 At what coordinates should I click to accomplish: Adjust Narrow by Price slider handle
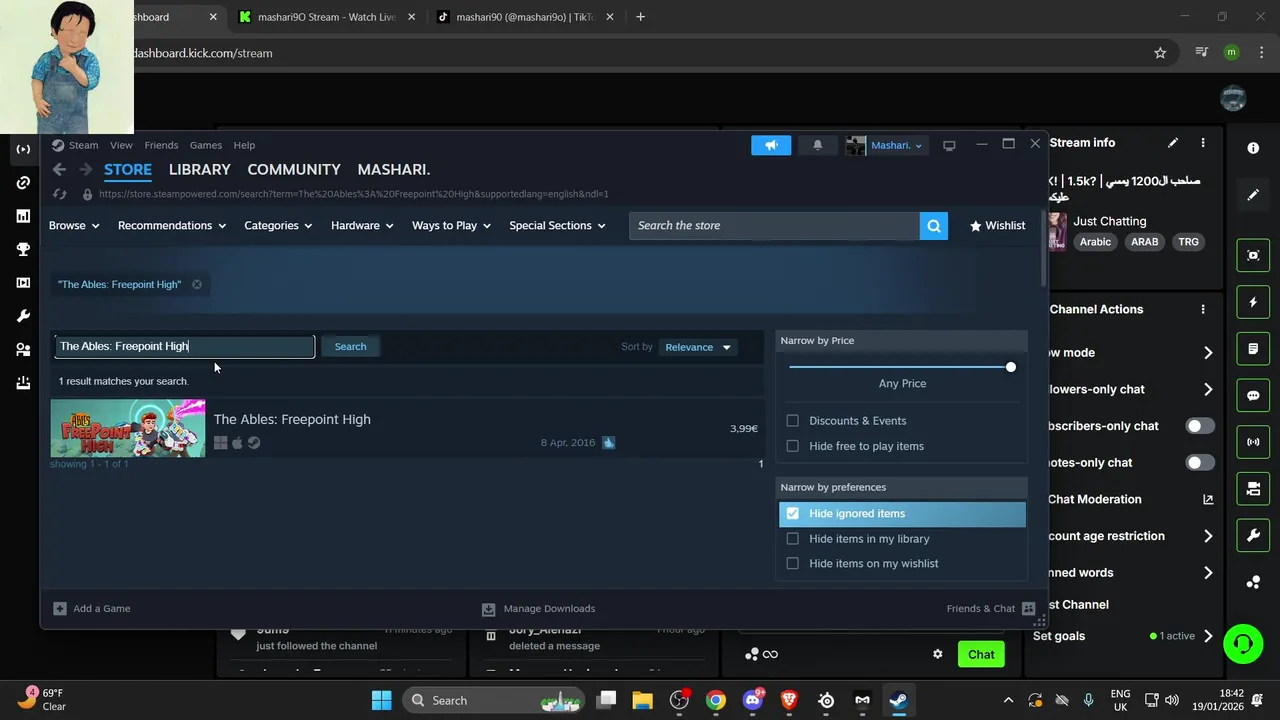1011,367
